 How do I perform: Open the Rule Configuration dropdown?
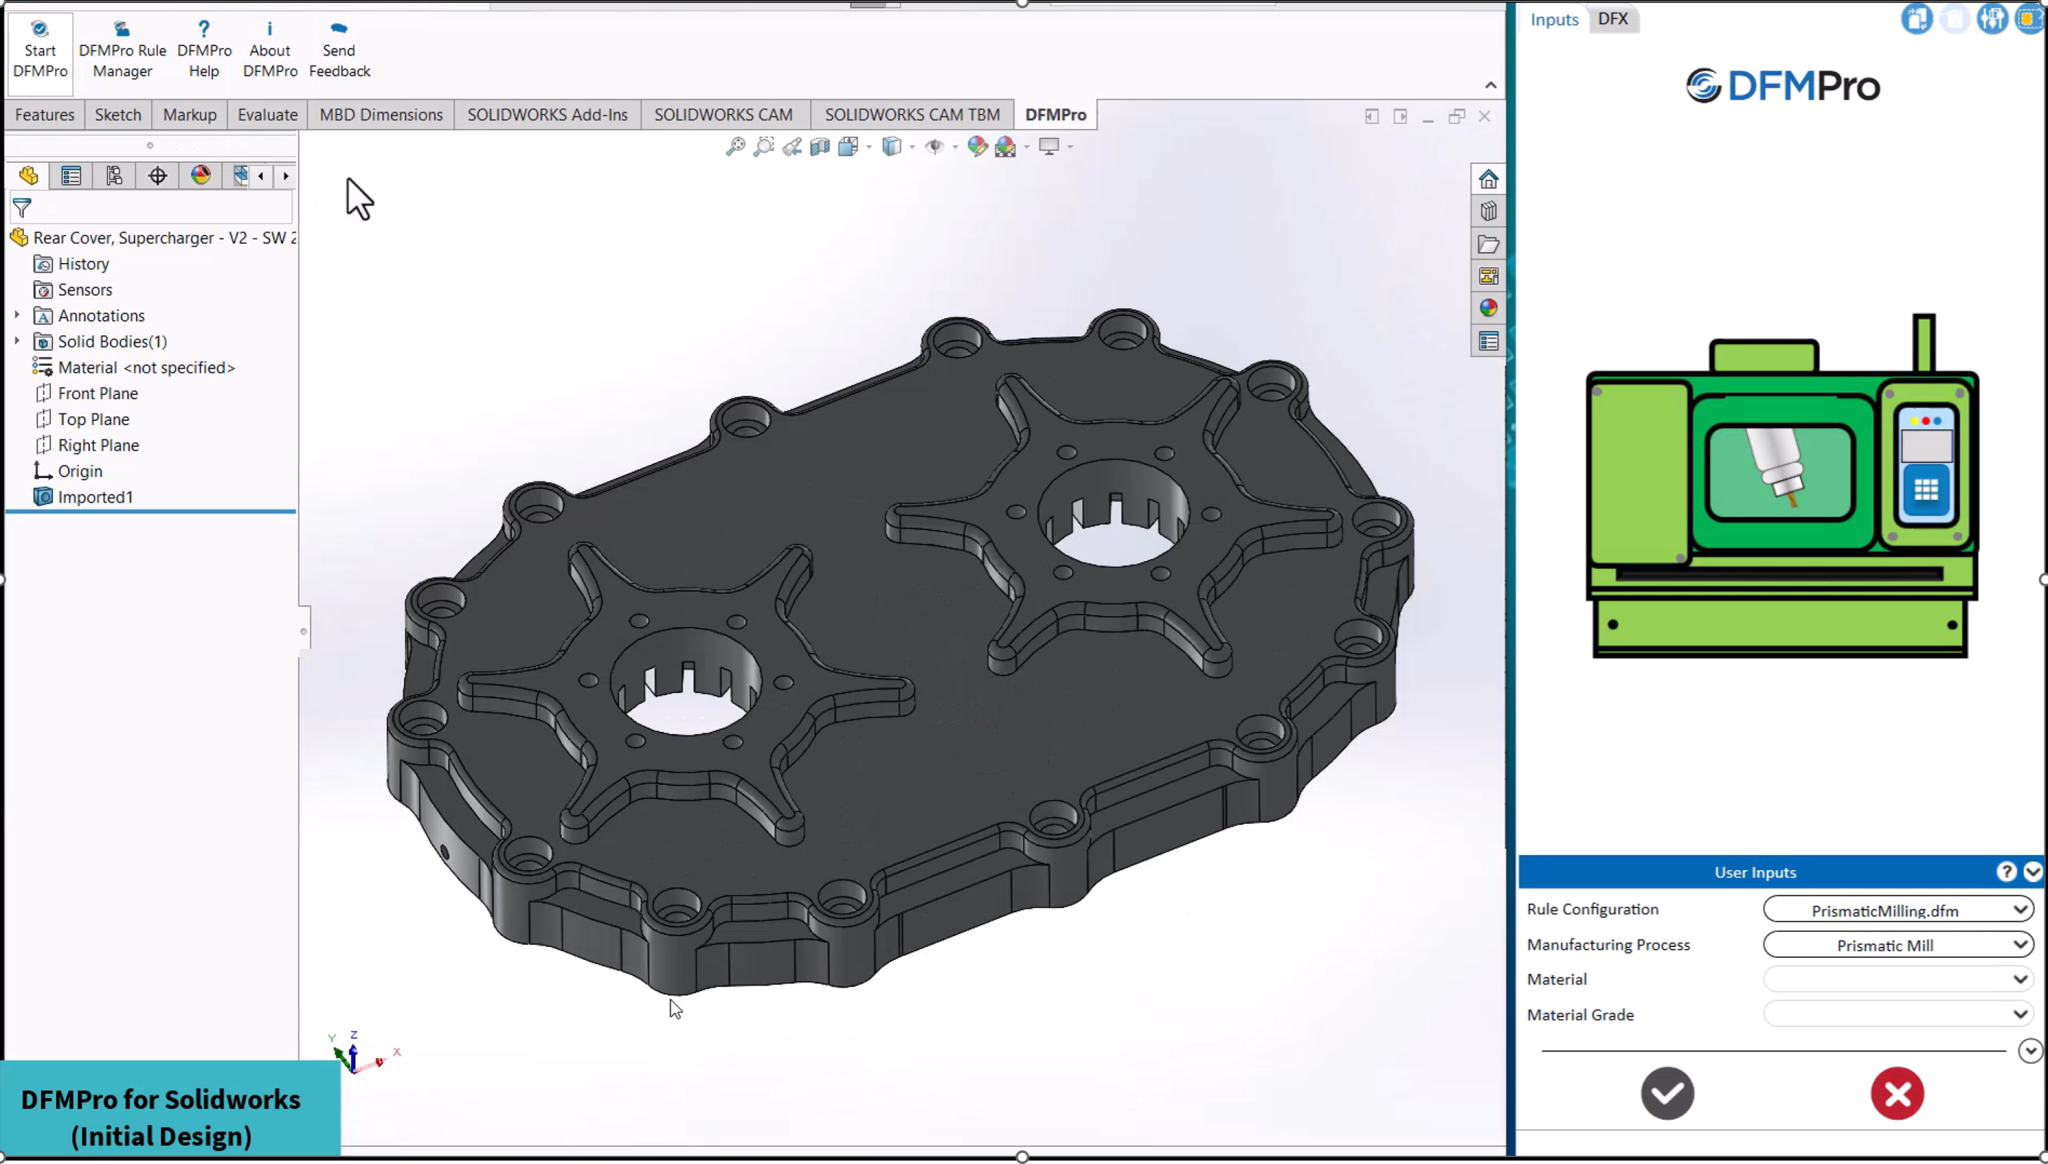coord(1898,909)
